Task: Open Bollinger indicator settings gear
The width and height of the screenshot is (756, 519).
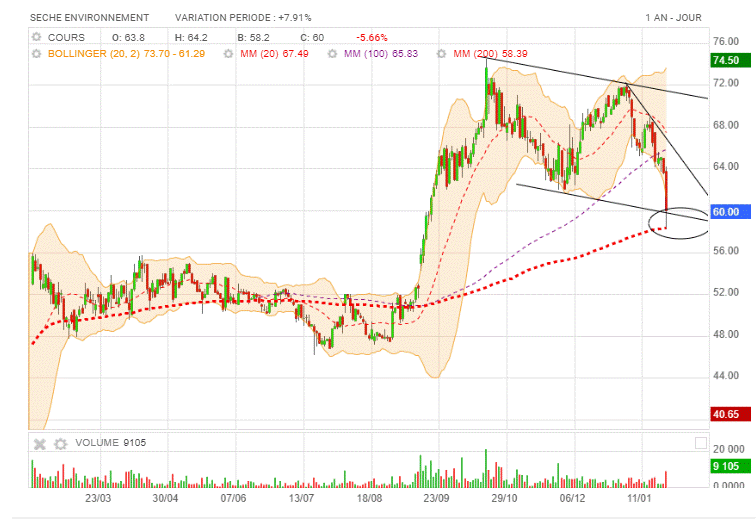Action: tap(36, 54)
